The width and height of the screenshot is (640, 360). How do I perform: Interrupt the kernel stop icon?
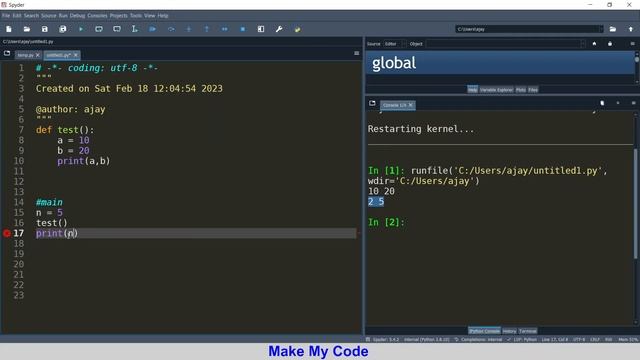[618, 103]
